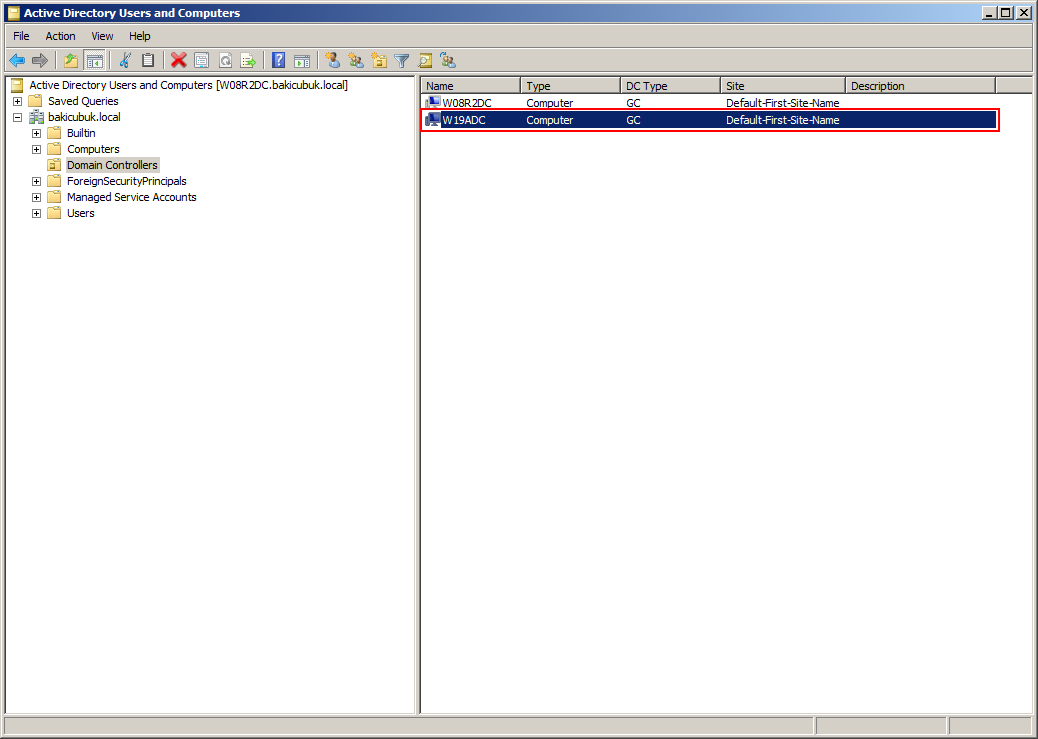Screen dimensions: 1038x739
Task: Go up one level with folder icon
Action: coord(71,61)
